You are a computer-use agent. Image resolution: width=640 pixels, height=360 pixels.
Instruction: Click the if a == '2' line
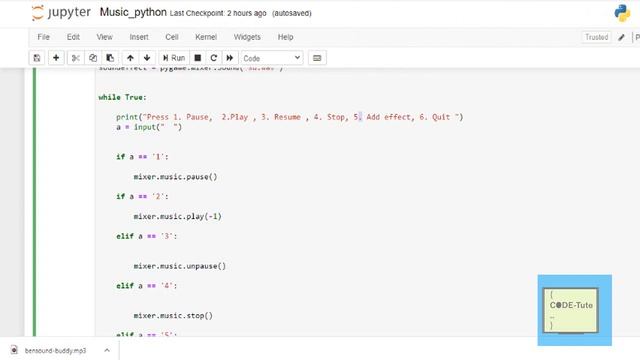click(142, 196)
